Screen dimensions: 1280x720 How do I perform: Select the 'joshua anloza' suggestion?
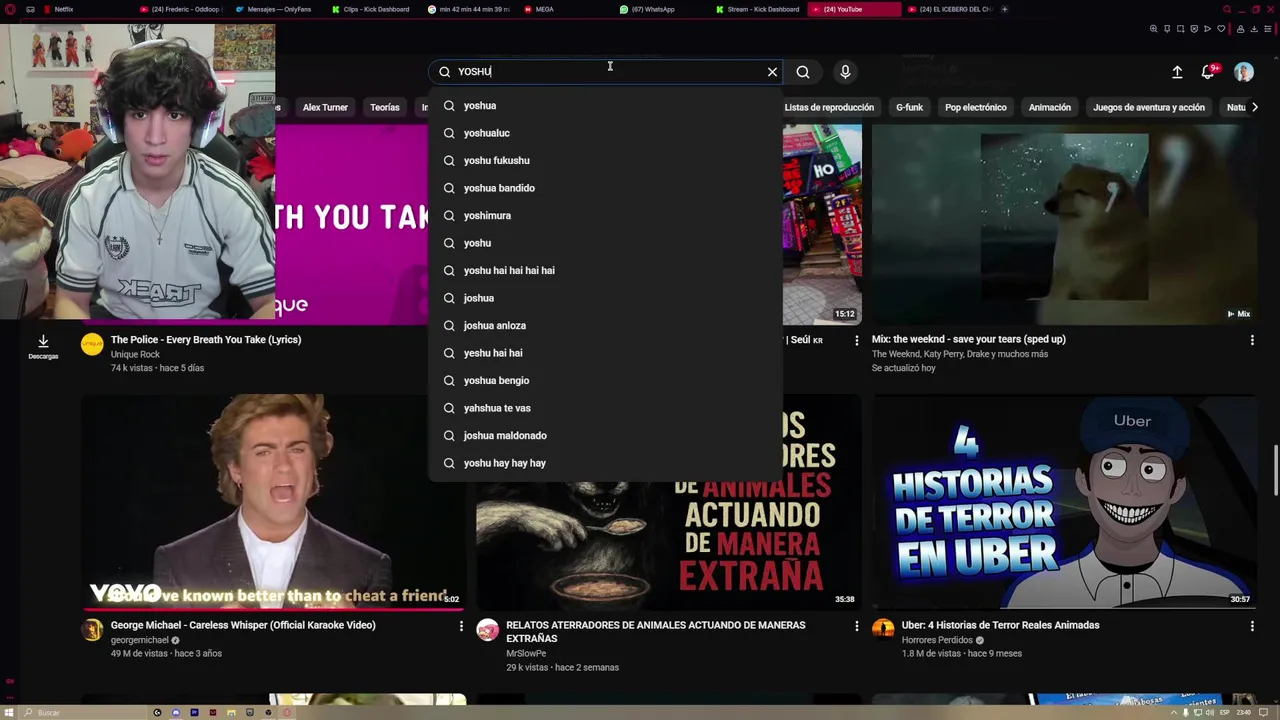[606, 326]
